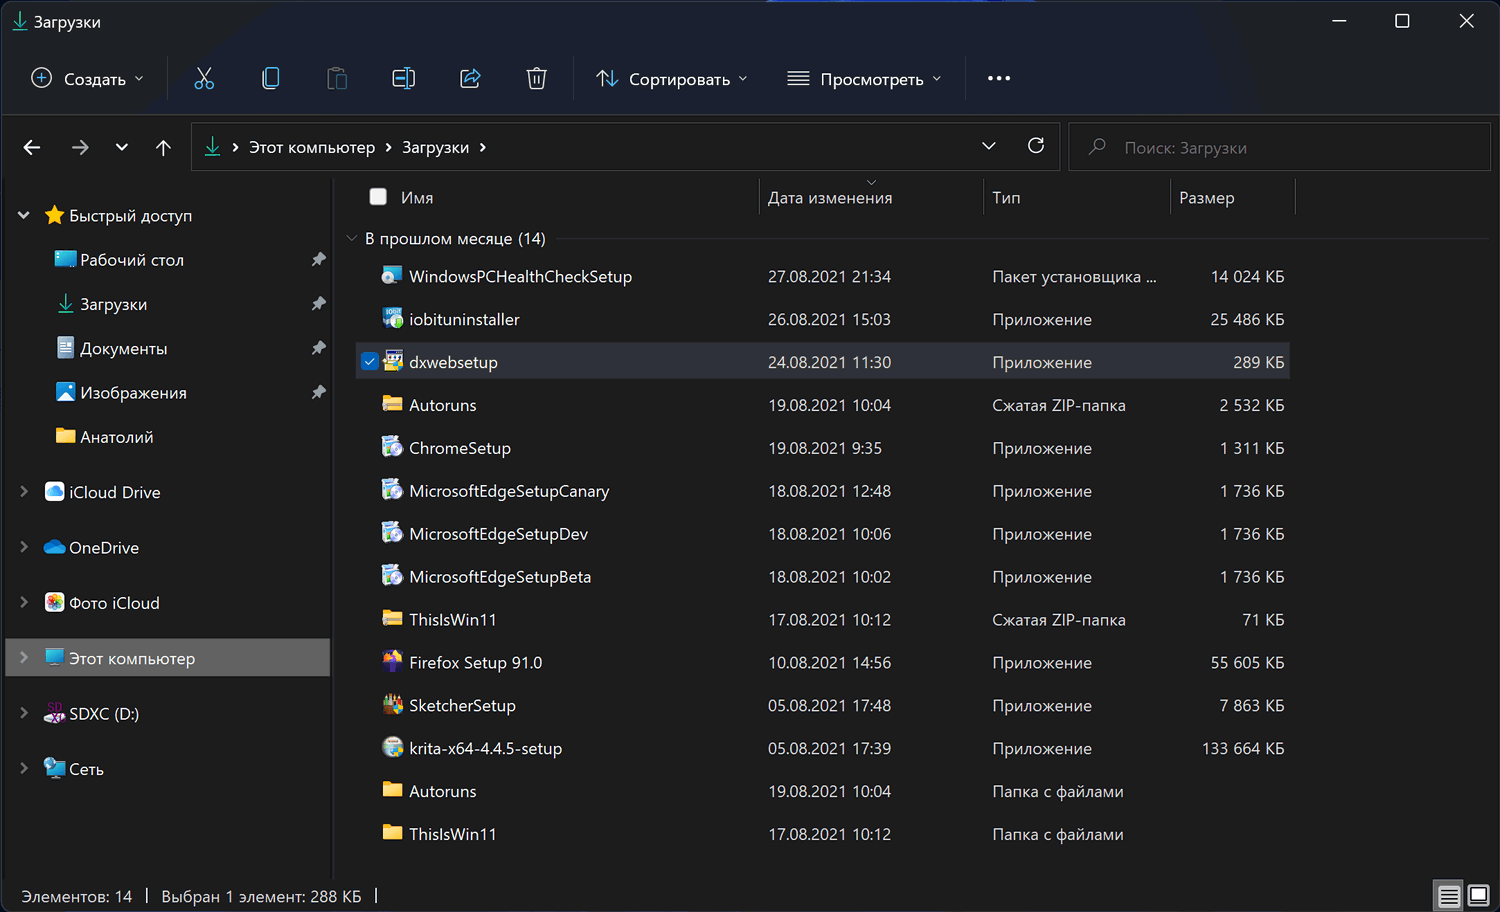Click the Share icon in toolbar
Viewport: 1500px width, 912px height.
pyautogui.click(x=470, y=79)
